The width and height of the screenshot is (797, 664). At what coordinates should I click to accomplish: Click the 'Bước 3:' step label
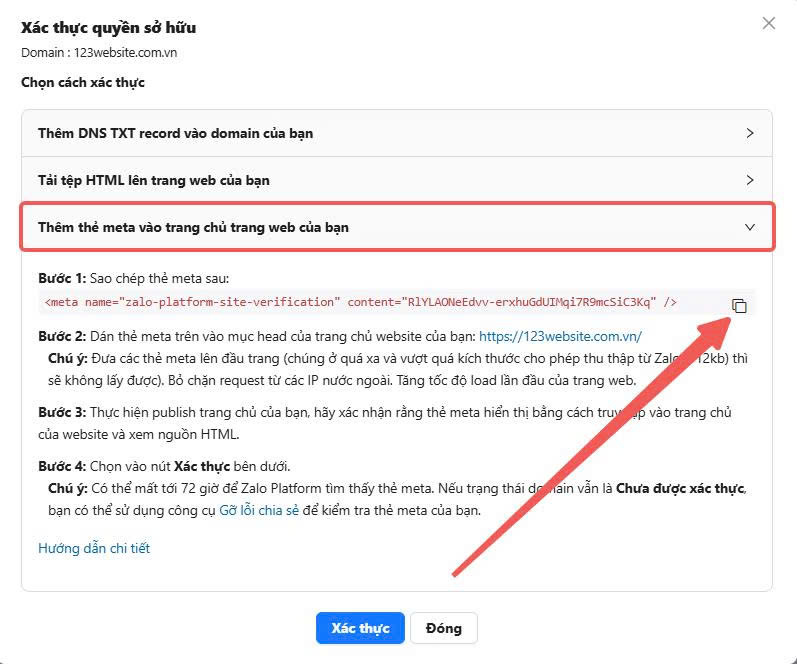coord(62,412)
